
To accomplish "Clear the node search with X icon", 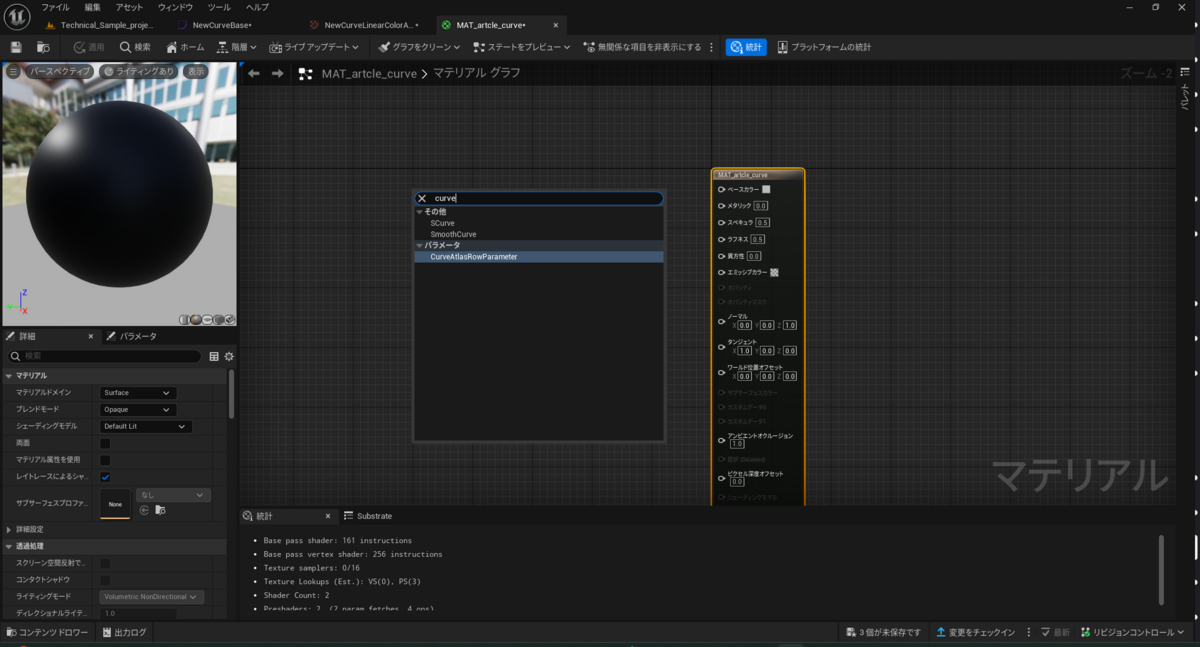I will click(x=422, y=198).
